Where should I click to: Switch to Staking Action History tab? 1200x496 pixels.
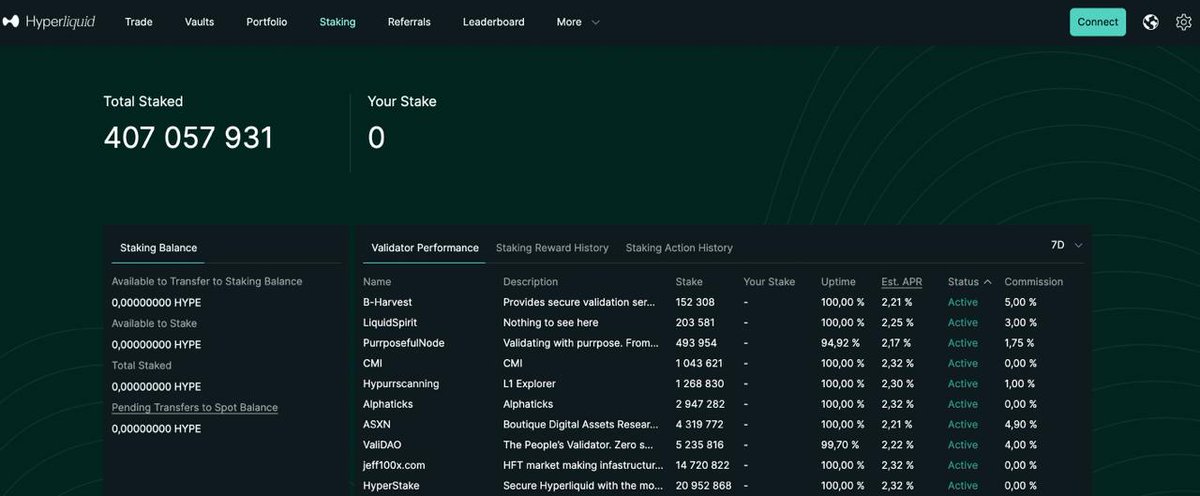[679, 248]
